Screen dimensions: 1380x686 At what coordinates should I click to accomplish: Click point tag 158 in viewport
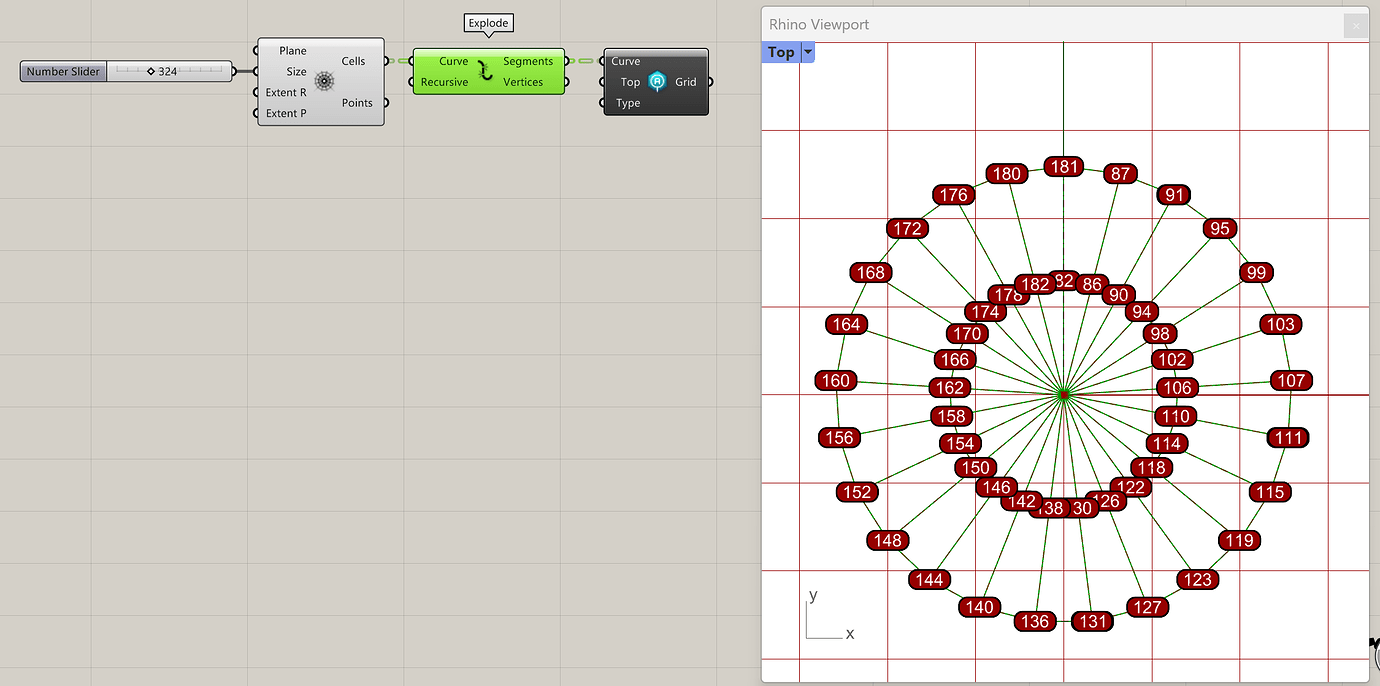951,416
